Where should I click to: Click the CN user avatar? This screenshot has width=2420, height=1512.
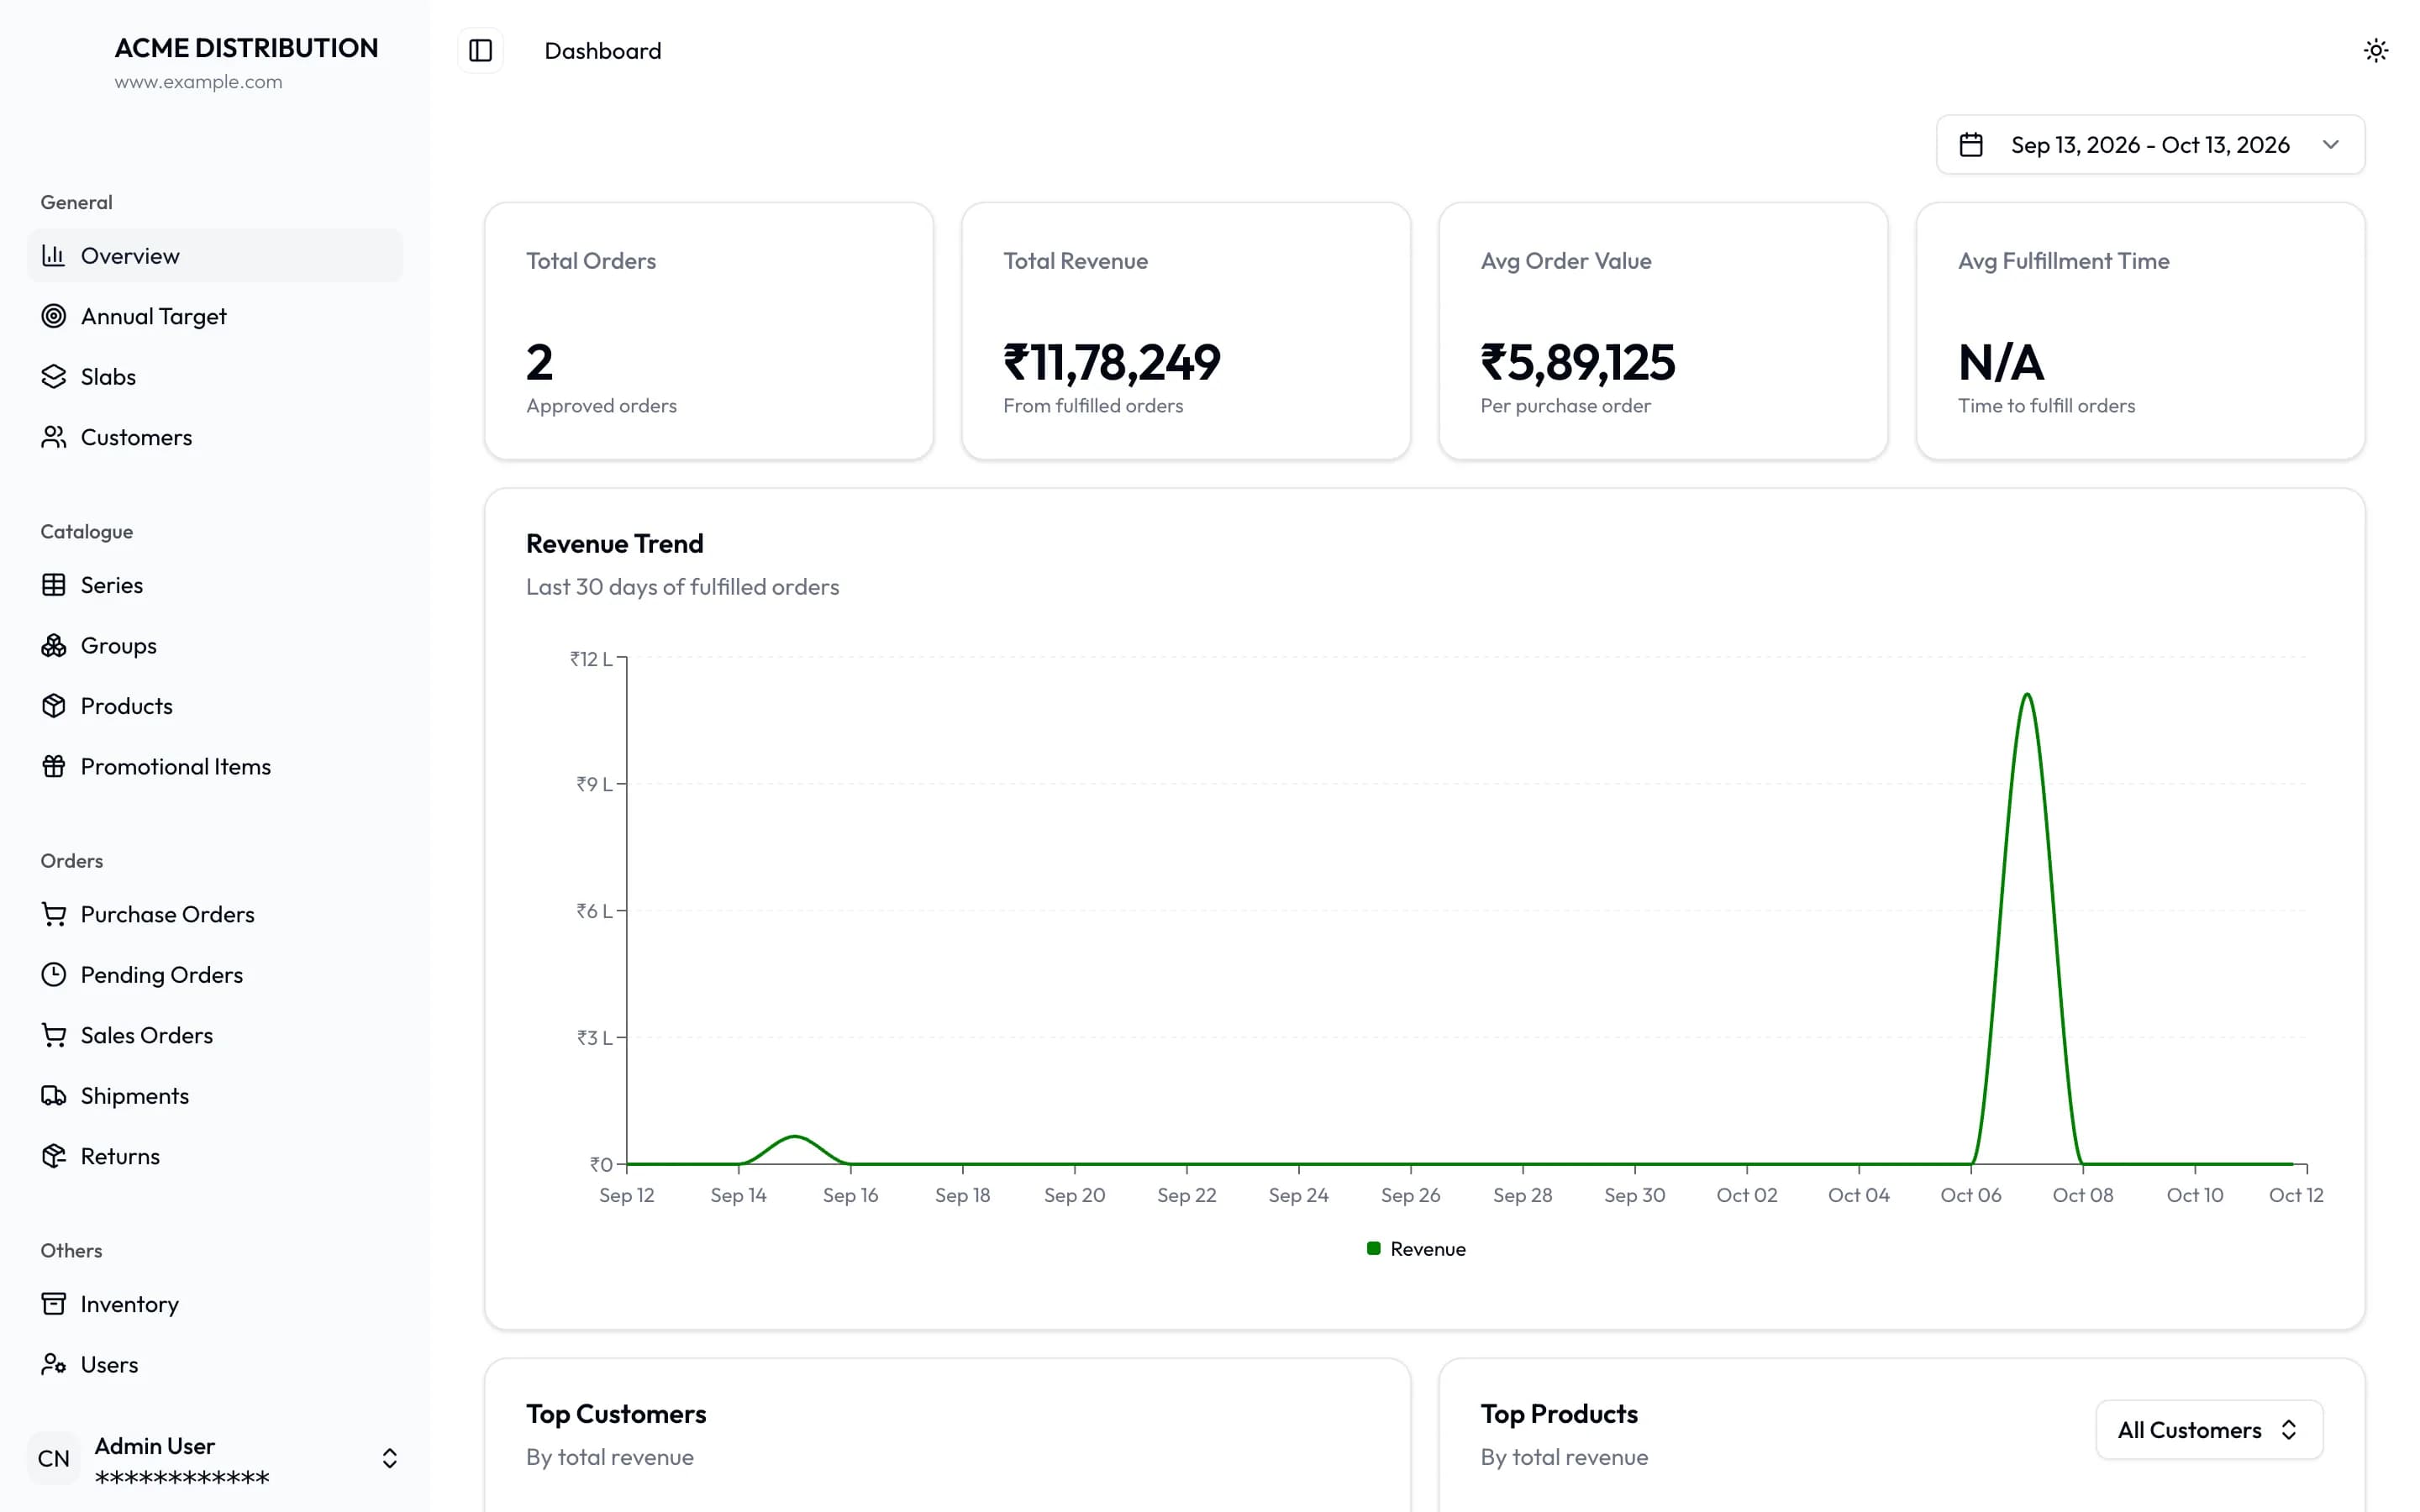[x=54, y=1459]
